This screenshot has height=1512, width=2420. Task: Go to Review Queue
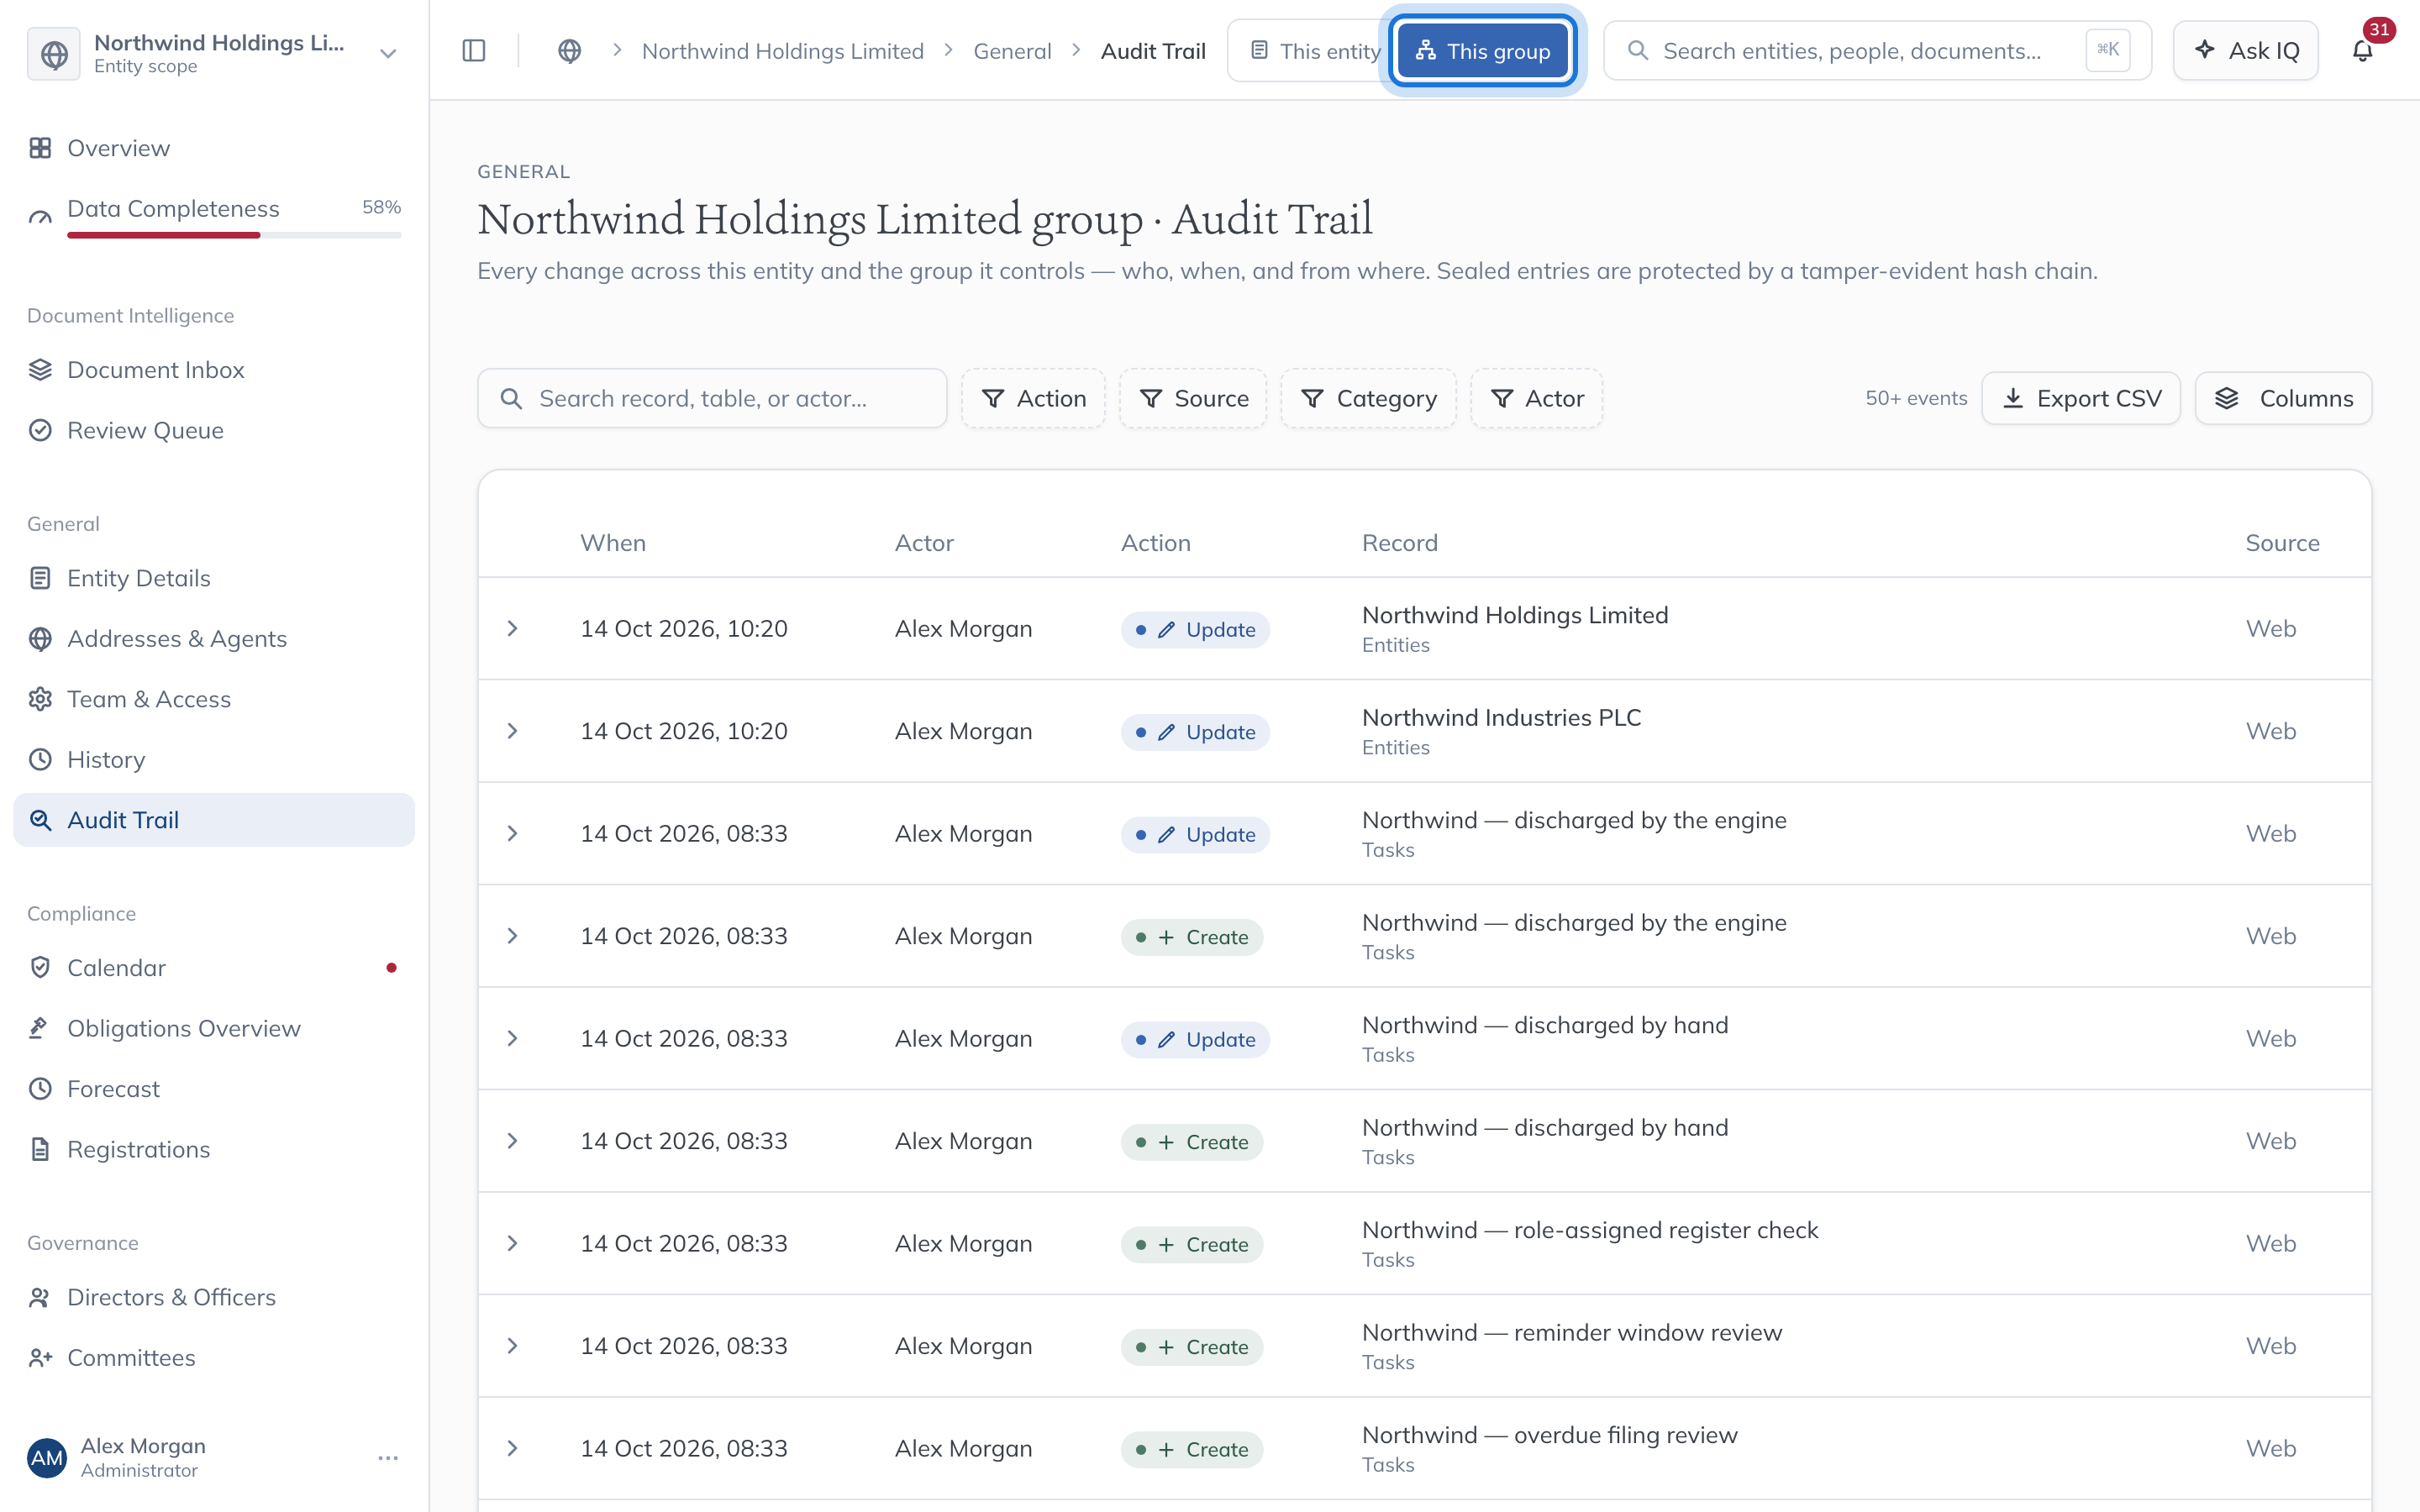point(214,430)
